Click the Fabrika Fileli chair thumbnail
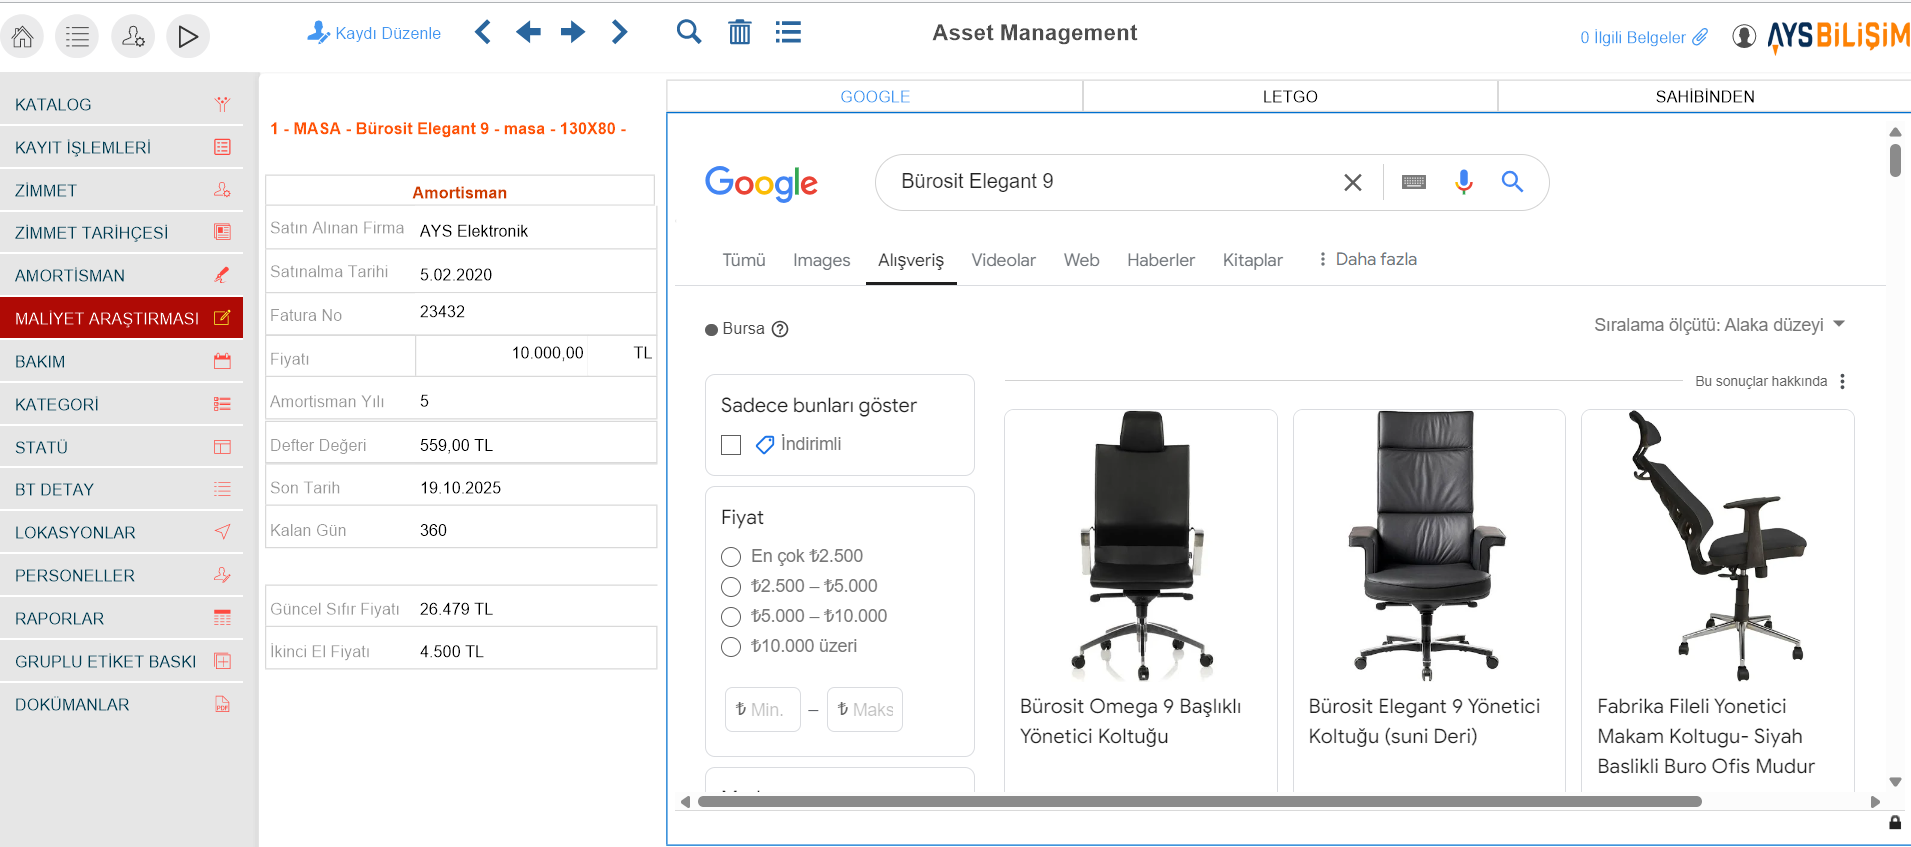This screenshot has height=847, width=1911. (1717, 545)
